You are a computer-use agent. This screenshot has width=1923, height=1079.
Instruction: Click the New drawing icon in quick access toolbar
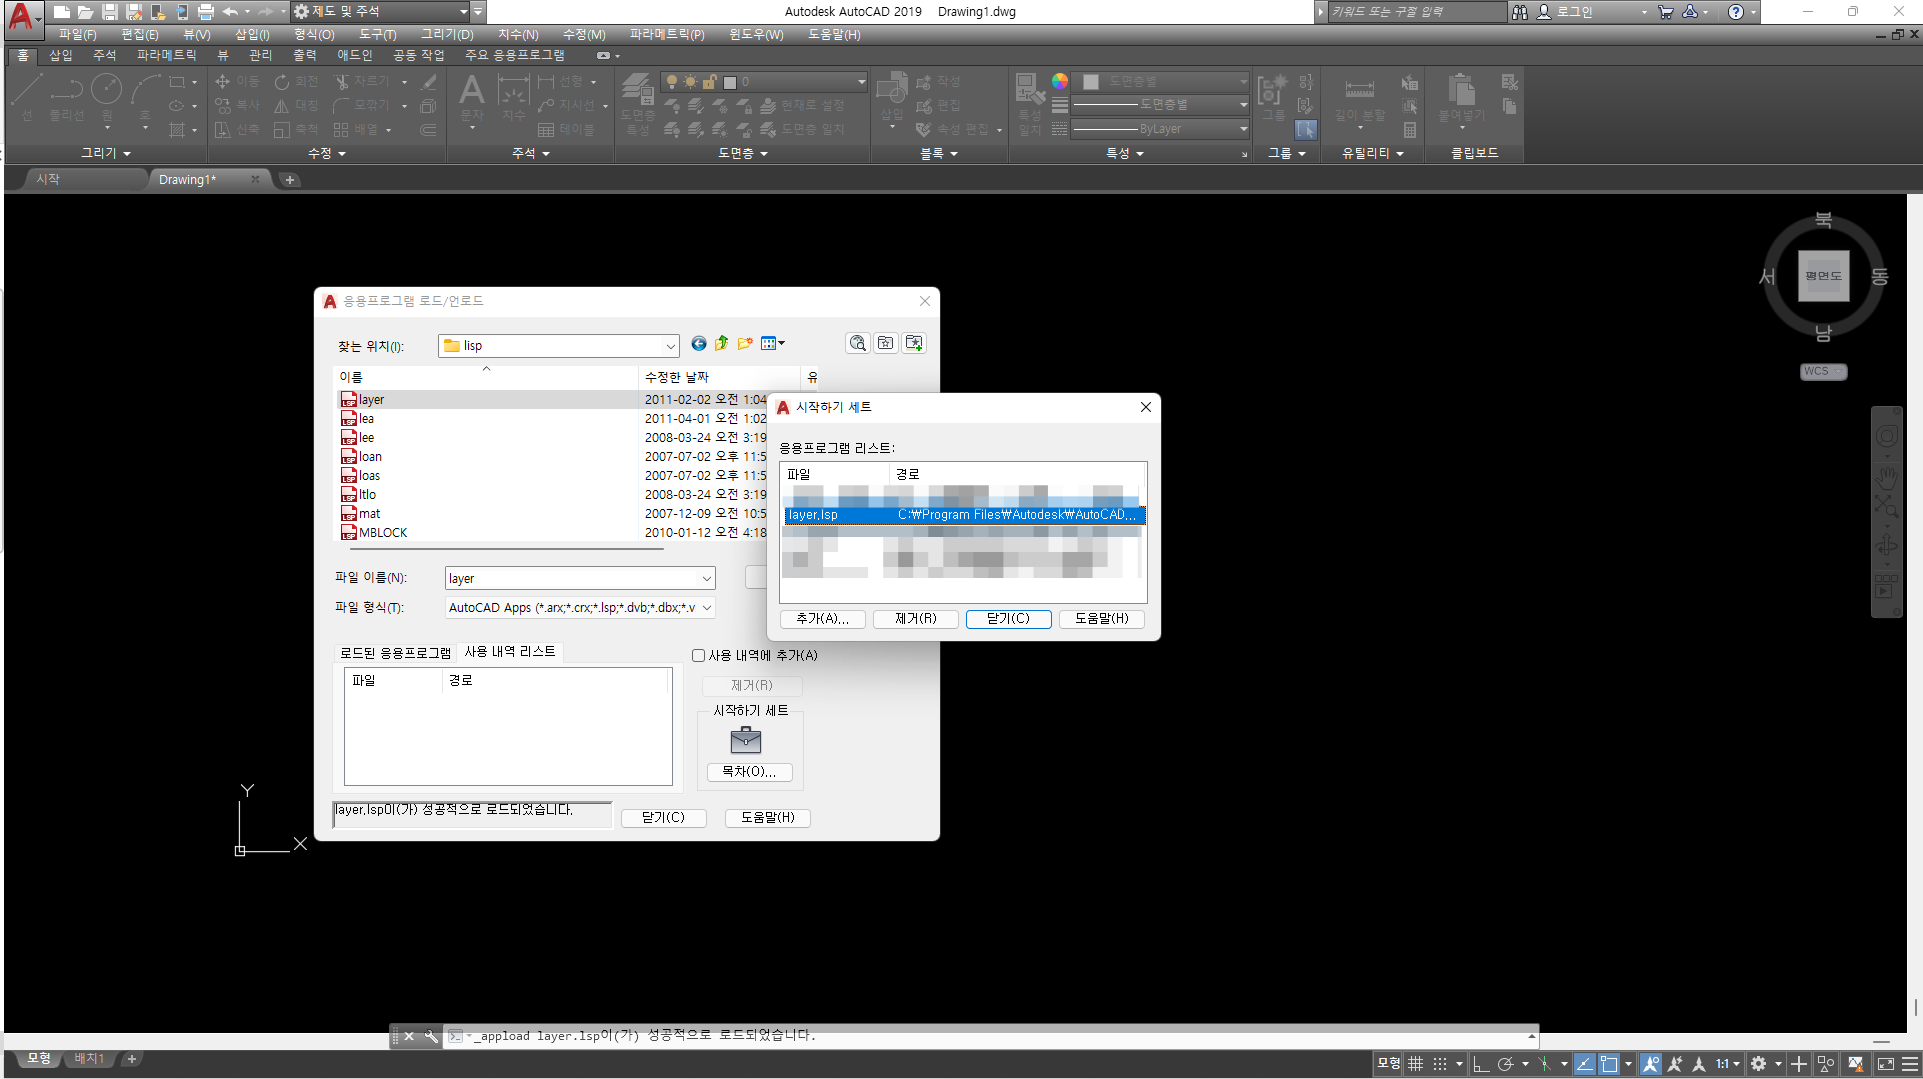(61, 12)
